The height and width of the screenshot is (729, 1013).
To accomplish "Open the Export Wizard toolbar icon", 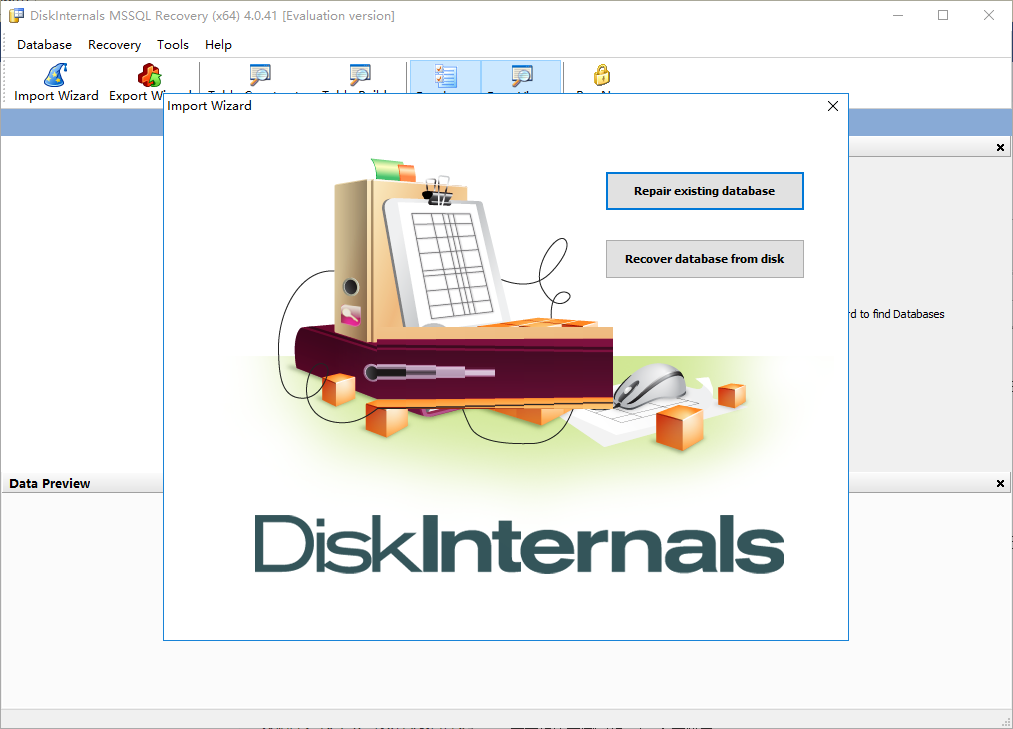I will tap(150, 76).
